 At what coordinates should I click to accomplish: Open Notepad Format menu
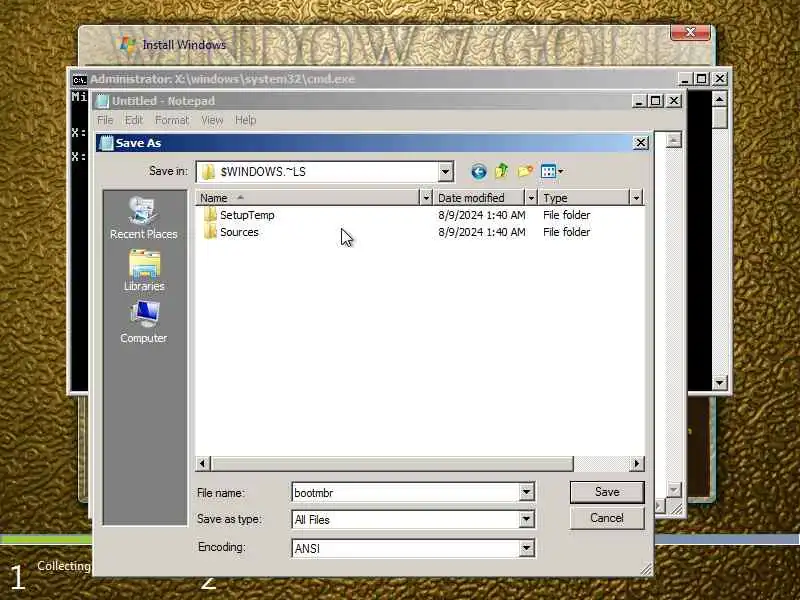pos(171,120)
